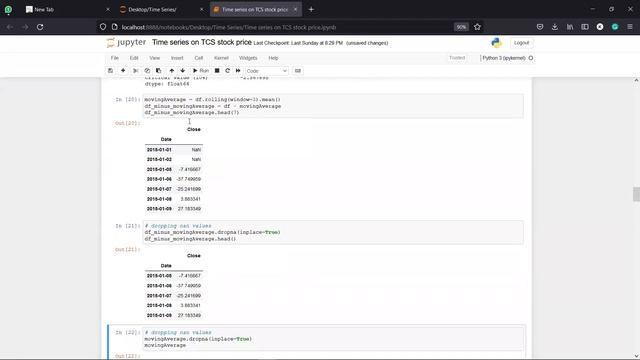Go forward in browser history
Viewport: 640px width, 360px height.
click(x=25, y=27)
